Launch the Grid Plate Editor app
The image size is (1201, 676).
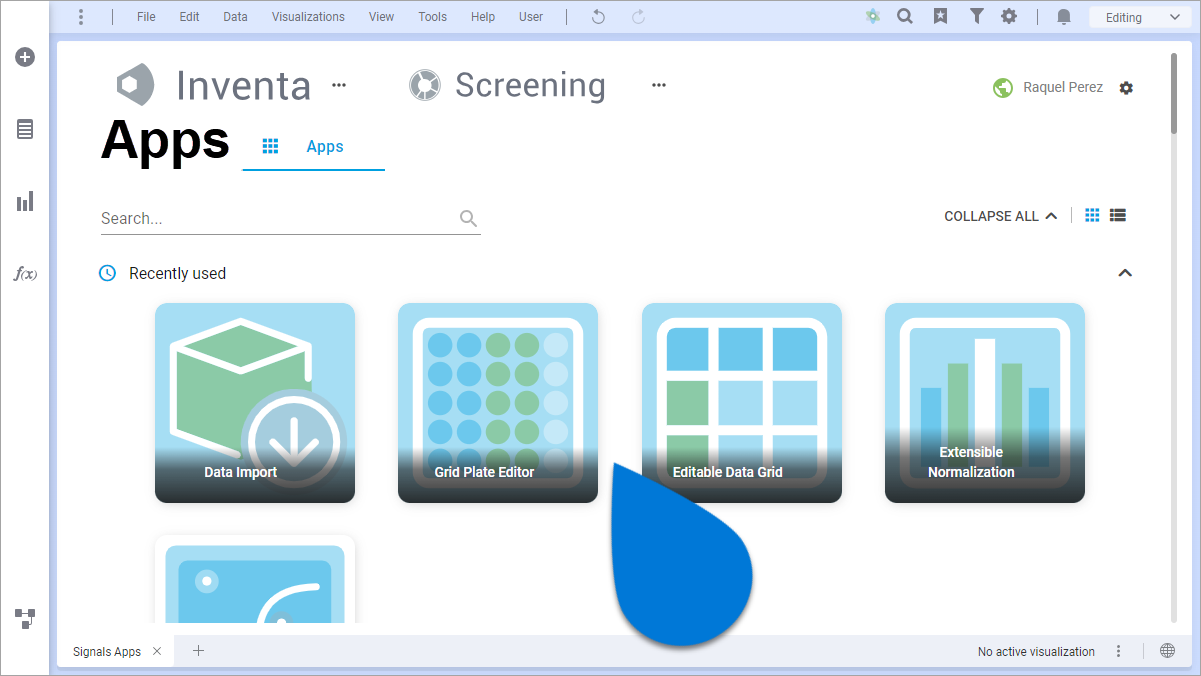click(x=497, y=402)
